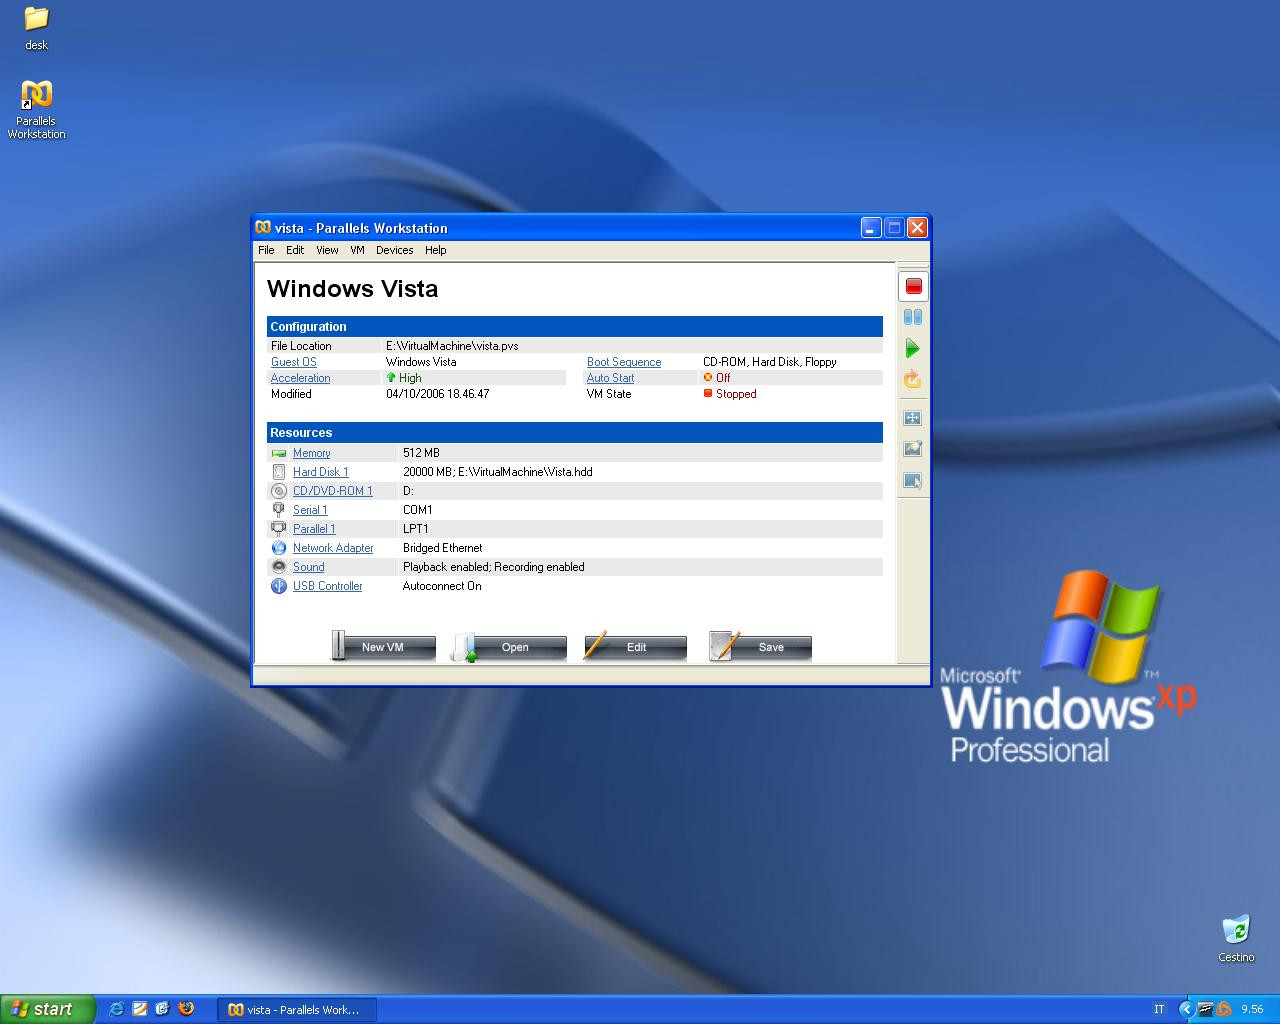Launch Firefox from the Quick Launch bar

pos(185,1009)
